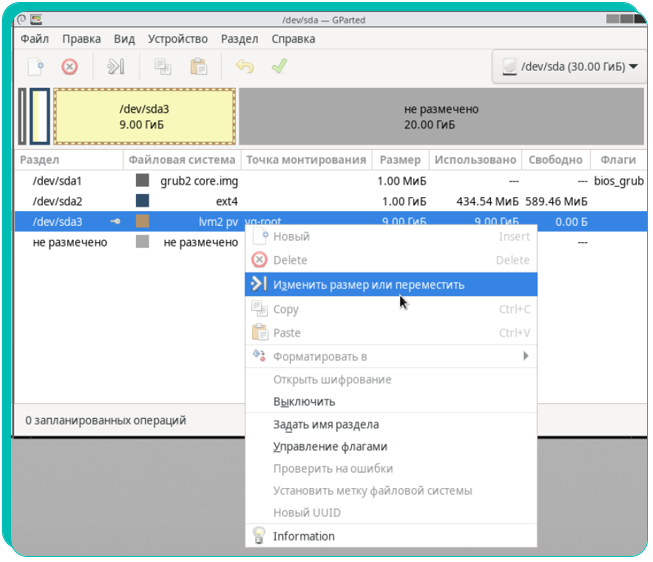Open the Правка menu
The width and height of the screenshot is (653, 562).
pos(82,39)
